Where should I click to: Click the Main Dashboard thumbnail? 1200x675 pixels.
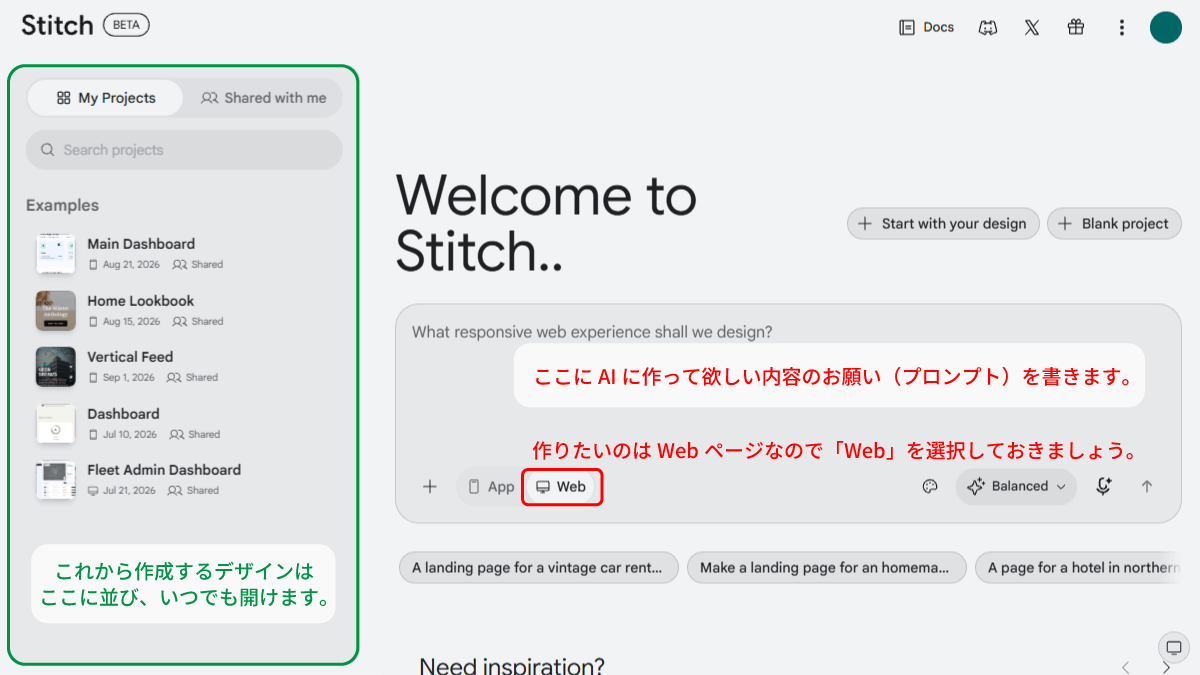click(x=56, y=254)
